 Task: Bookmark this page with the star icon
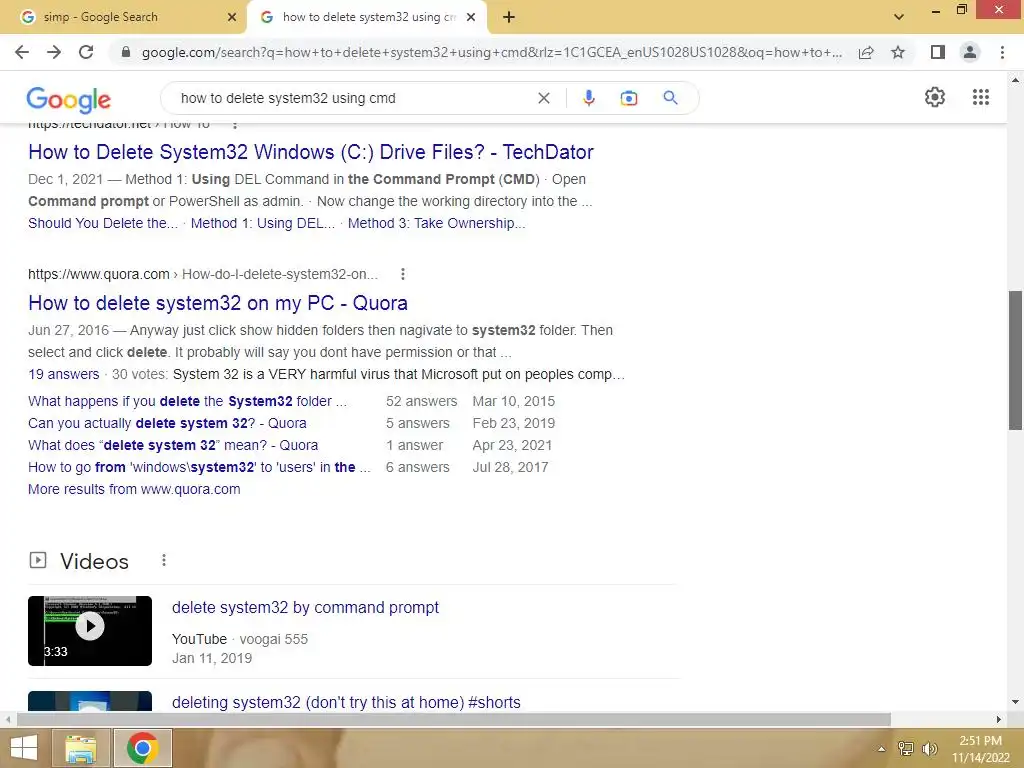point(898,52)
